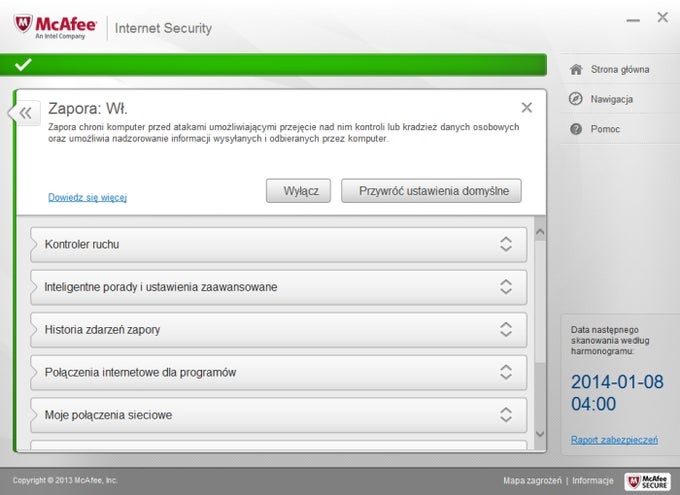Click the Copyright 2013 McAfee text
The width and height of the screenshot is (680, 495).
point(65,480)
